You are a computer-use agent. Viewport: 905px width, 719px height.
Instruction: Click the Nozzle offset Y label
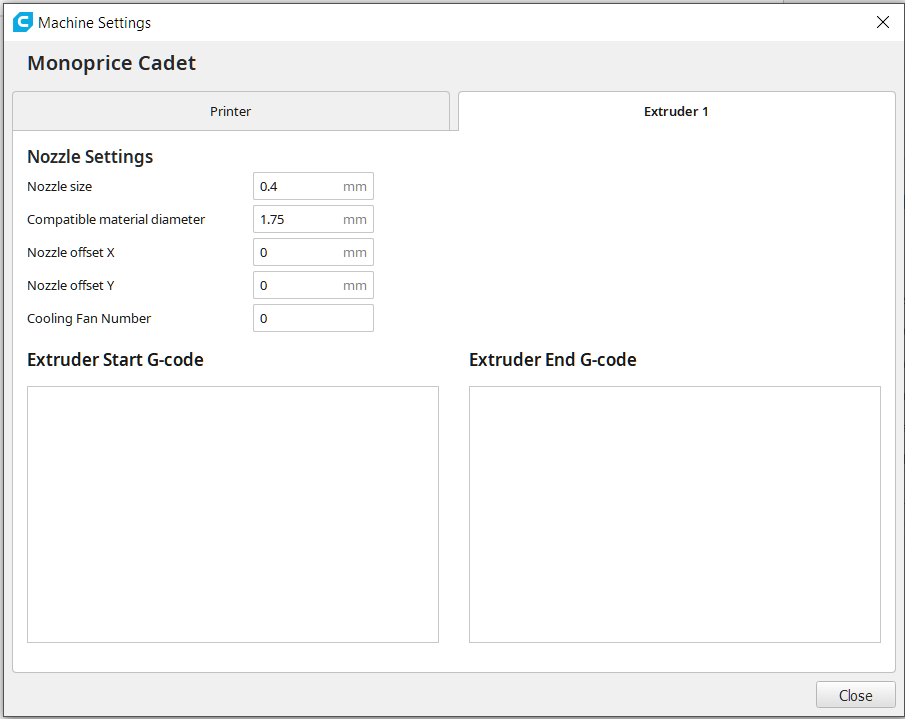pyautogui.click(x=71, y=285)
